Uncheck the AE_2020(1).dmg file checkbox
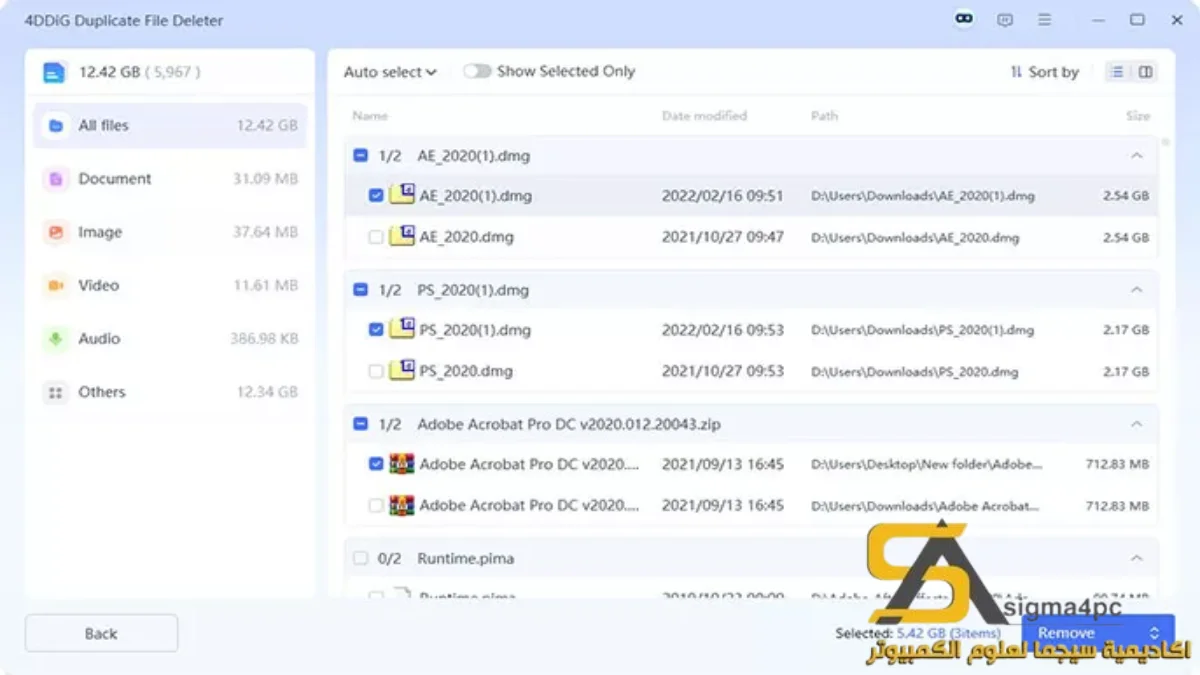The image size is (1200, 675). click(376, 196)
